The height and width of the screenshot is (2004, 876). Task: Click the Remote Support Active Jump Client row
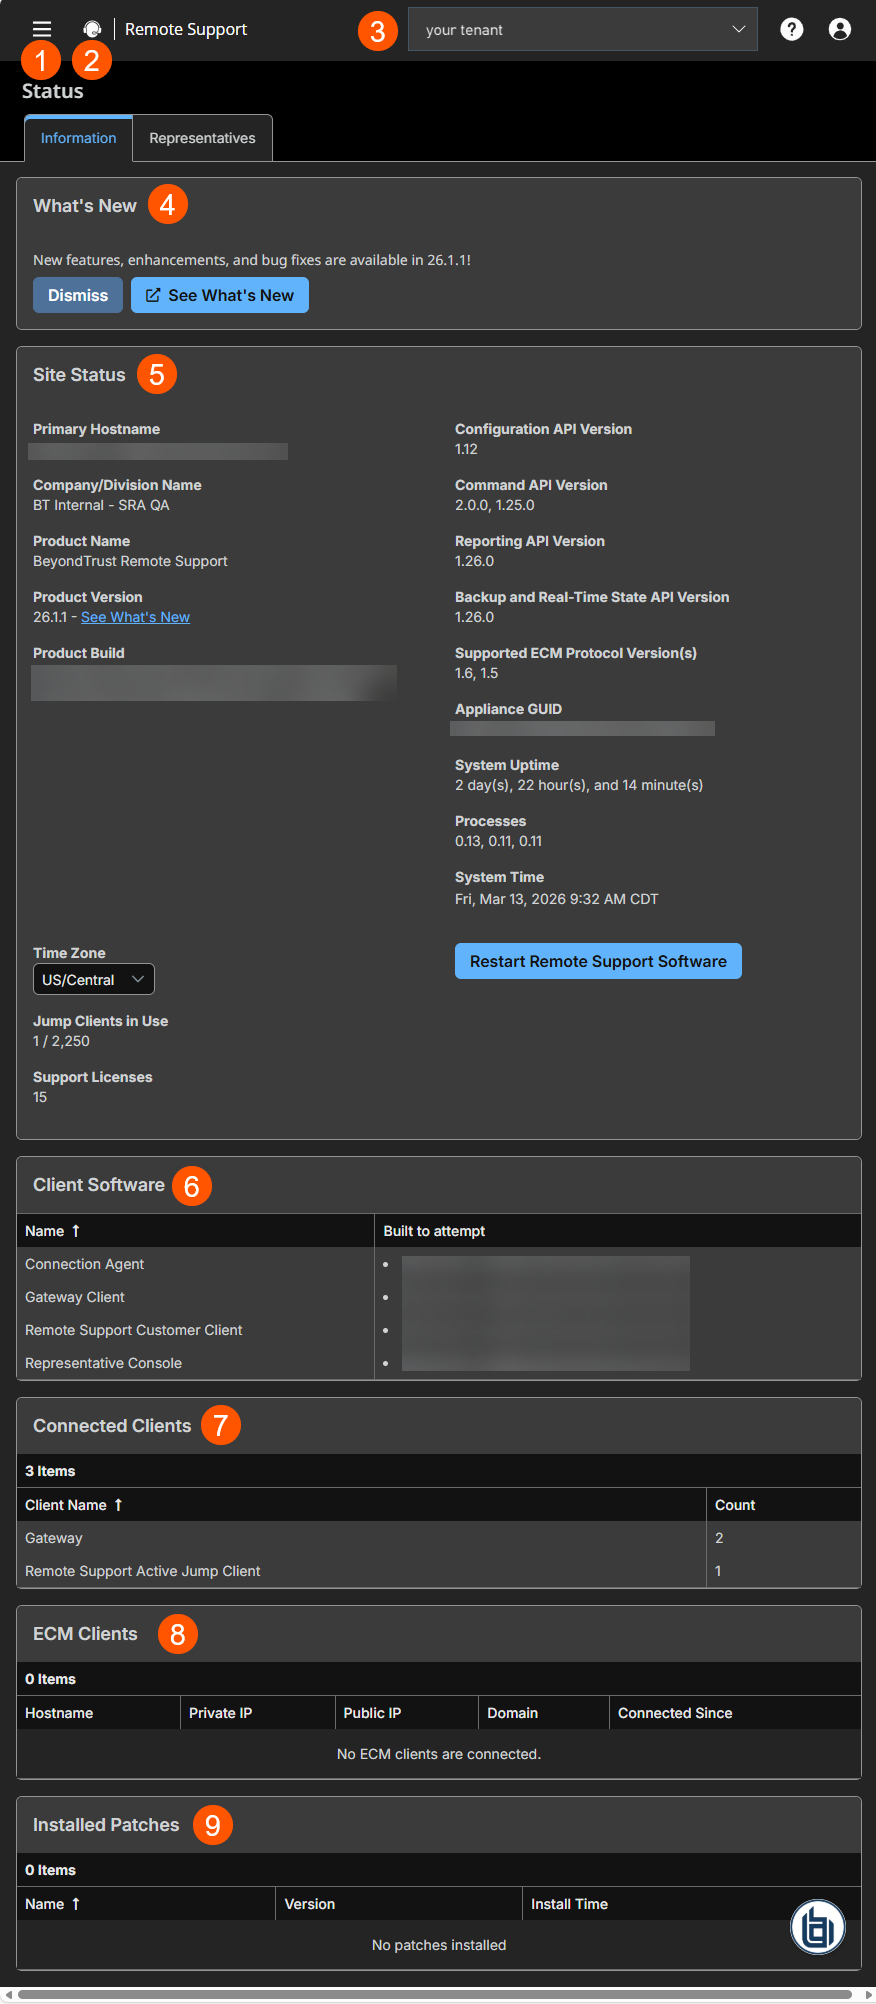[x=439, y=1571]
